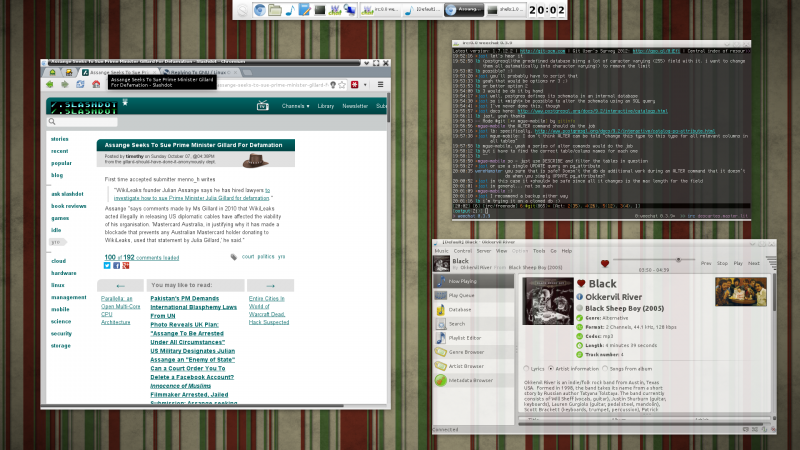
Task: Open the WeeChat launcher icon in panel
Action: pyautogui.click(x=335, y=10)
